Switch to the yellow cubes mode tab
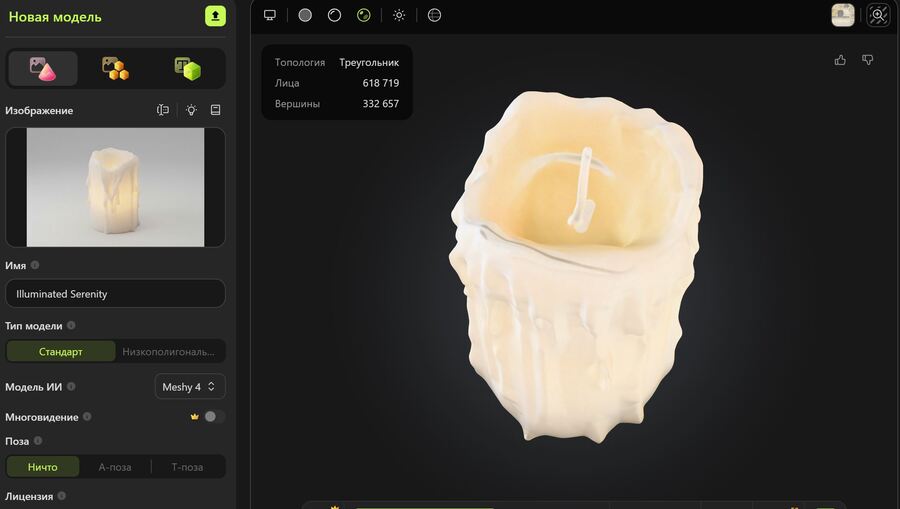Viewport: 900px width, 509px height. pos(115,68)
